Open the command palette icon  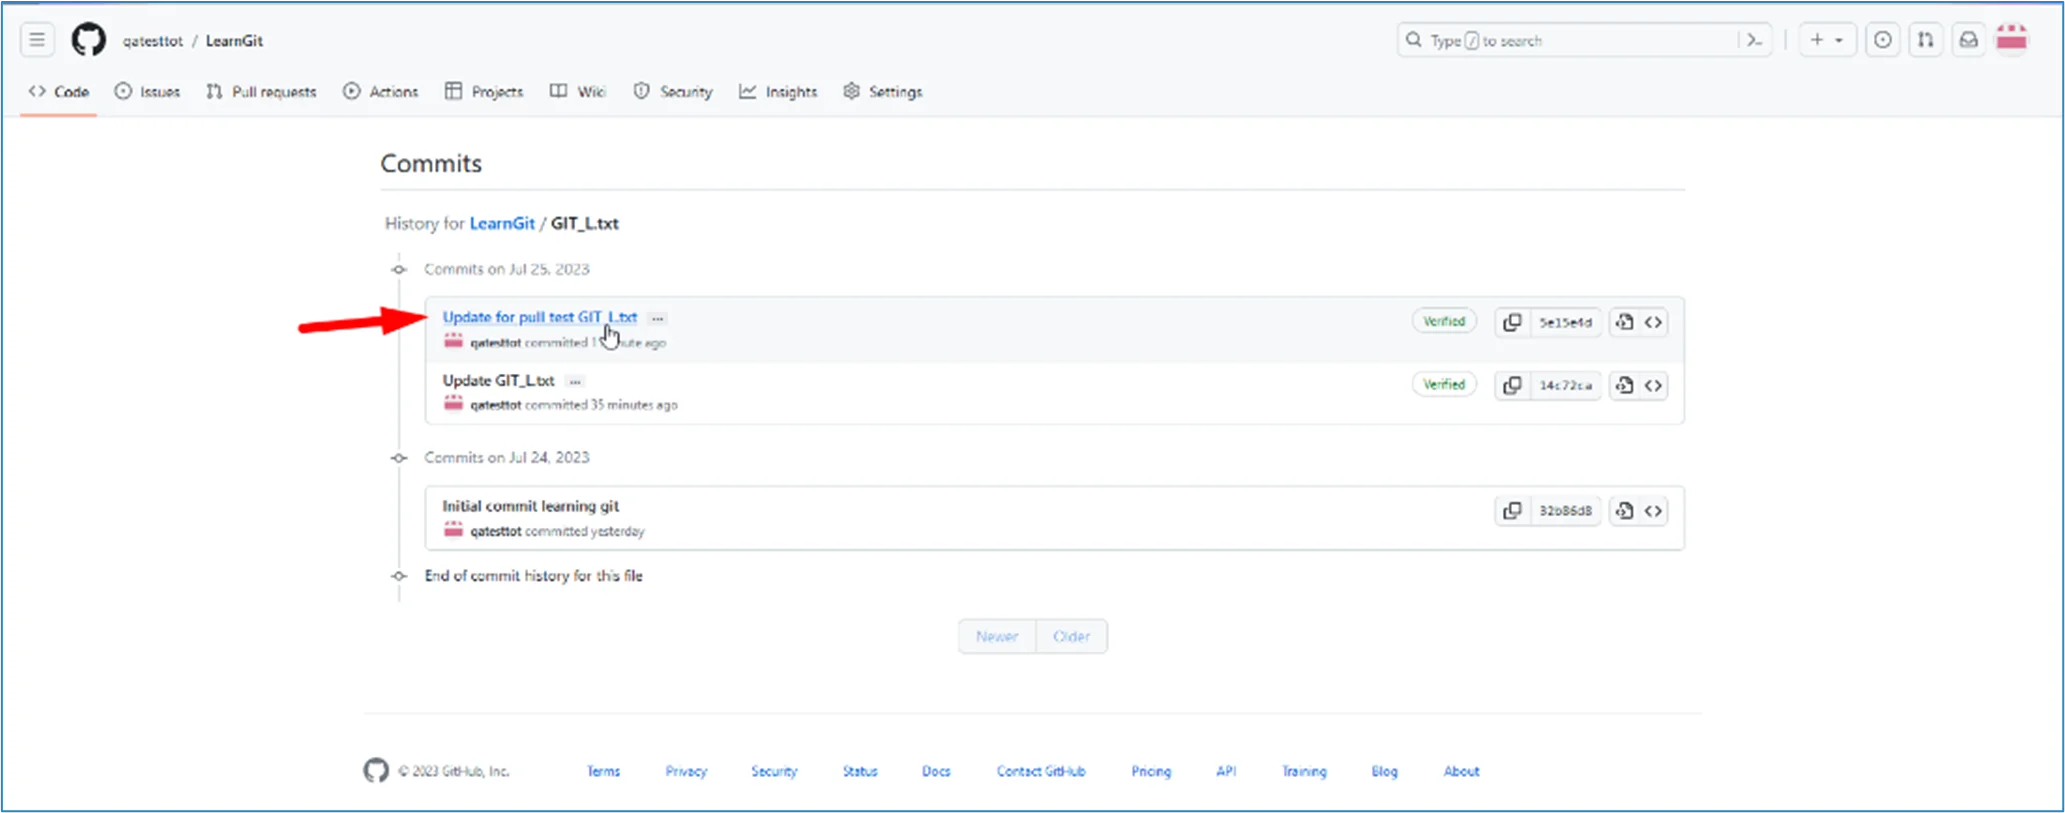[x=1754, y=40]
